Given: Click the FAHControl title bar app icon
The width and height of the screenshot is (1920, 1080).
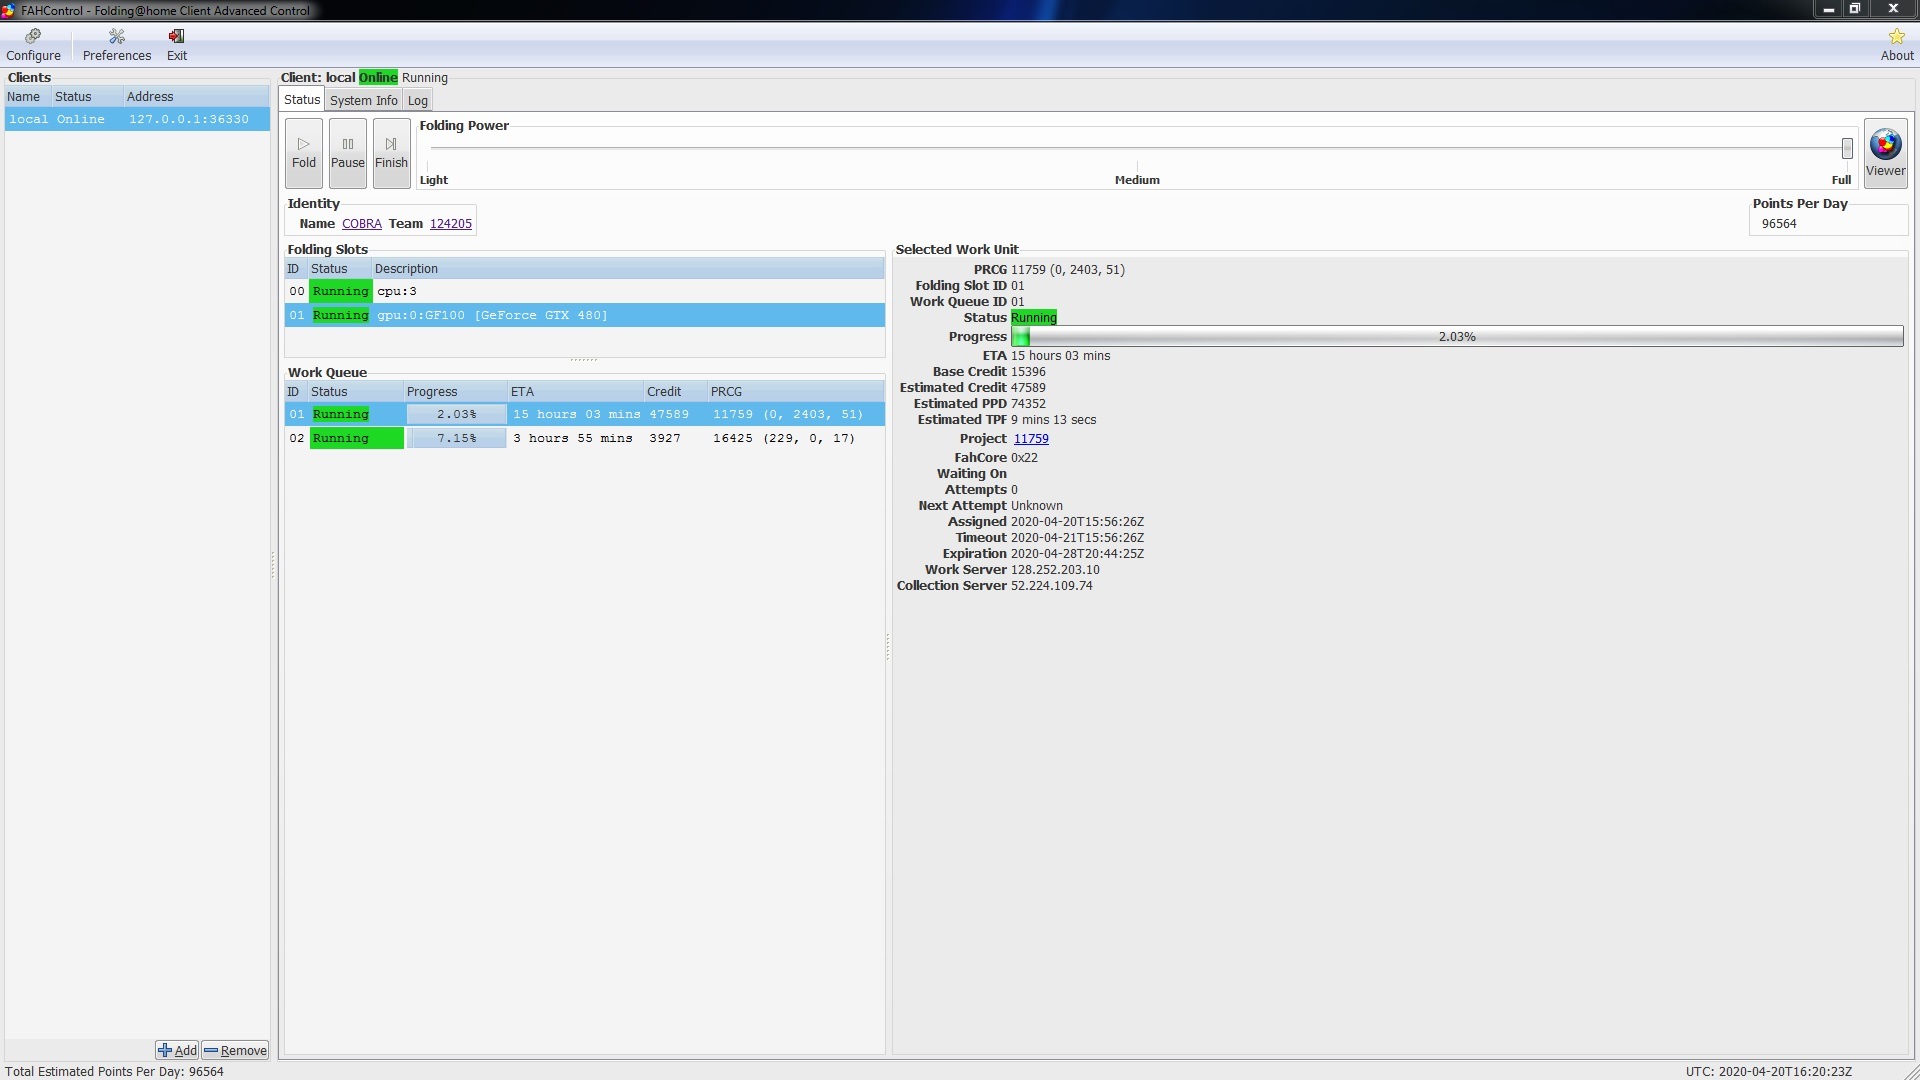Looking at the screenshot, I should click(x=8, y=10).
